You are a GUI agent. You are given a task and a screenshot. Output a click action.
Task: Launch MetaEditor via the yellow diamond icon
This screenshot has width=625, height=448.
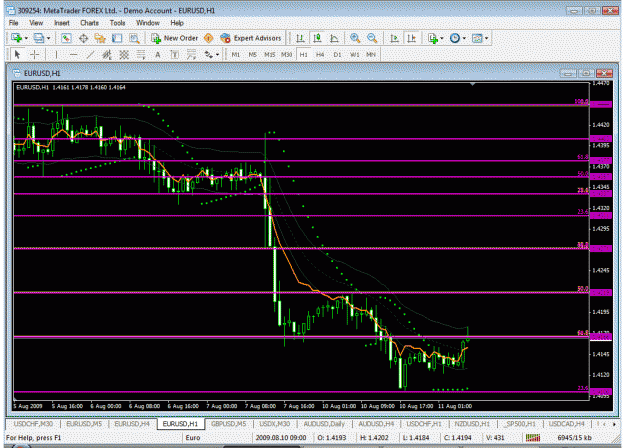coord(208,38)
